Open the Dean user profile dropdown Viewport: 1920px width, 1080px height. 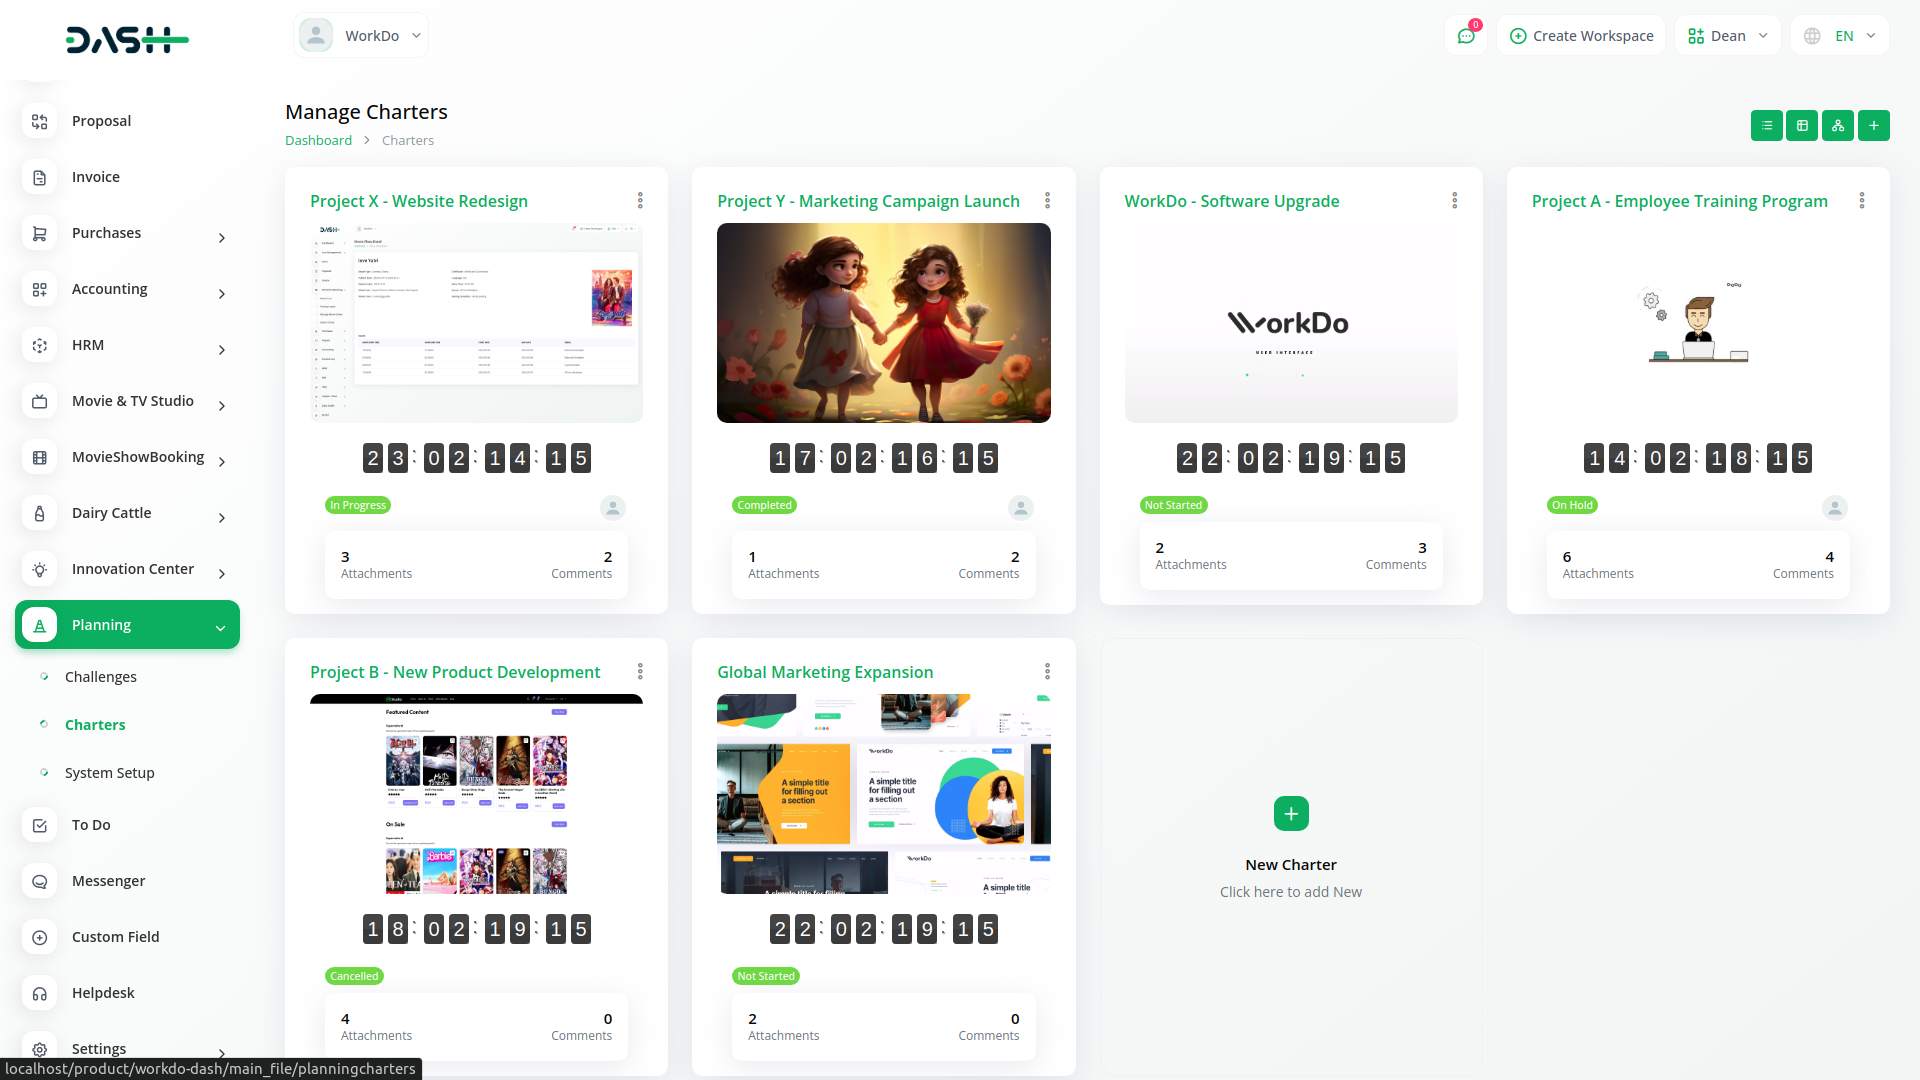pos(1728,36)
